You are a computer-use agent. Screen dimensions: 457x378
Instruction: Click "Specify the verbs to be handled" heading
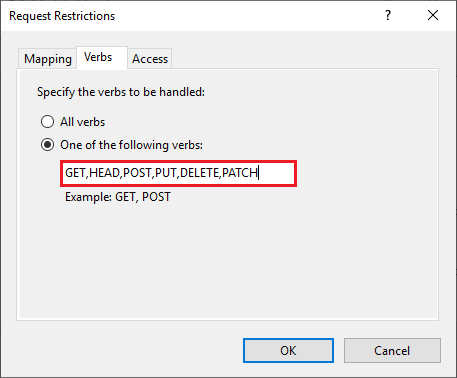(x=121, y=92)
